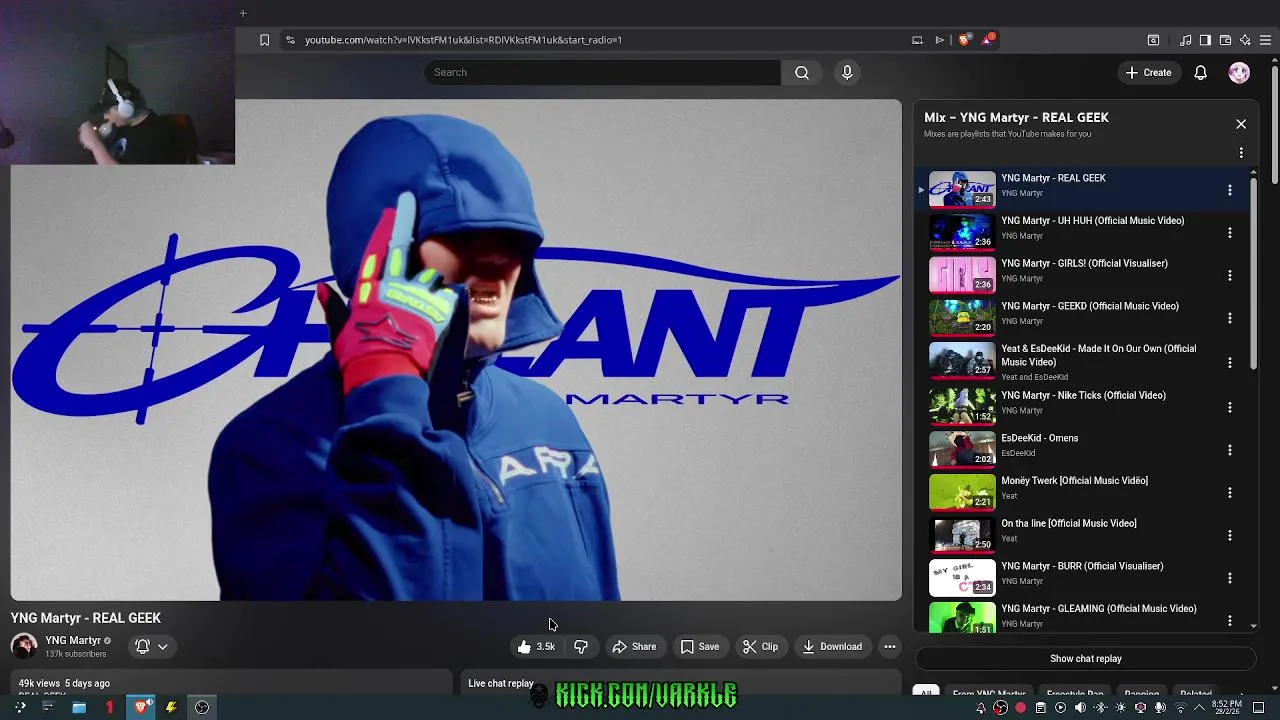
Task: Close the Mix playlist panel
Action: 1241,124
